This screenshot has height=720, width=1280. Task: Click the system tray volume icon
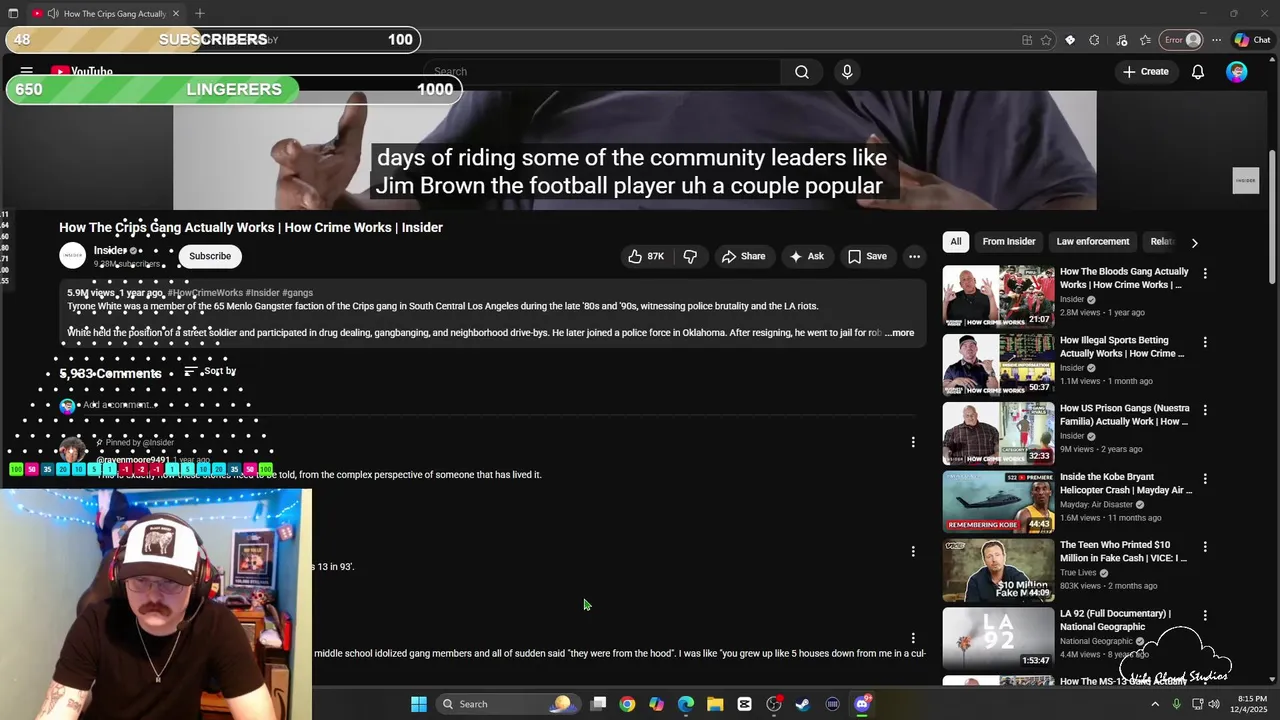click(x=1213, y=704)
